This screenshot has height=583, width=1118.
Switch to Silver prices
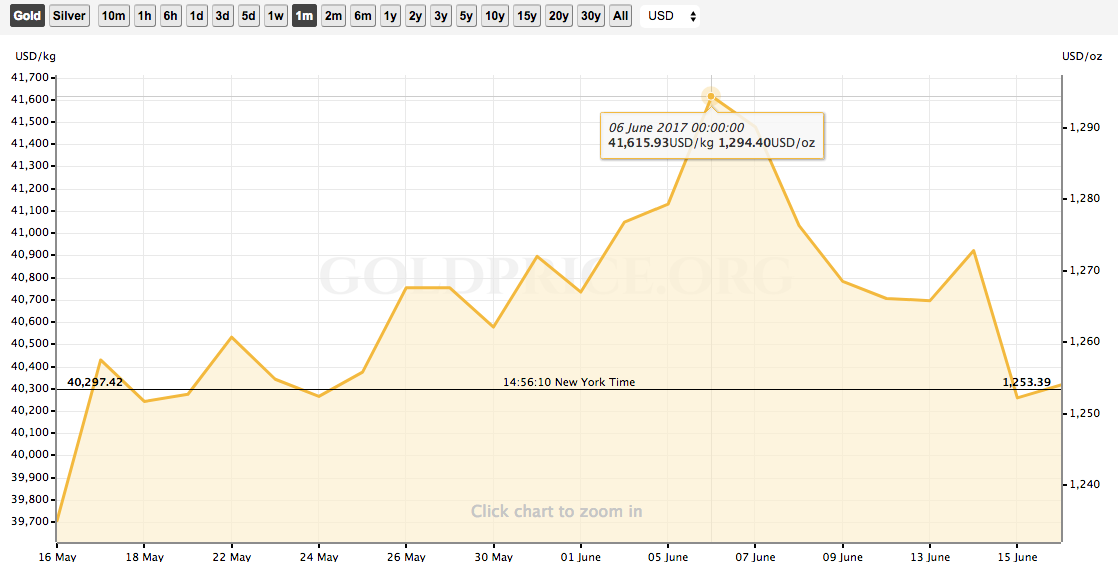click(69, 16)
